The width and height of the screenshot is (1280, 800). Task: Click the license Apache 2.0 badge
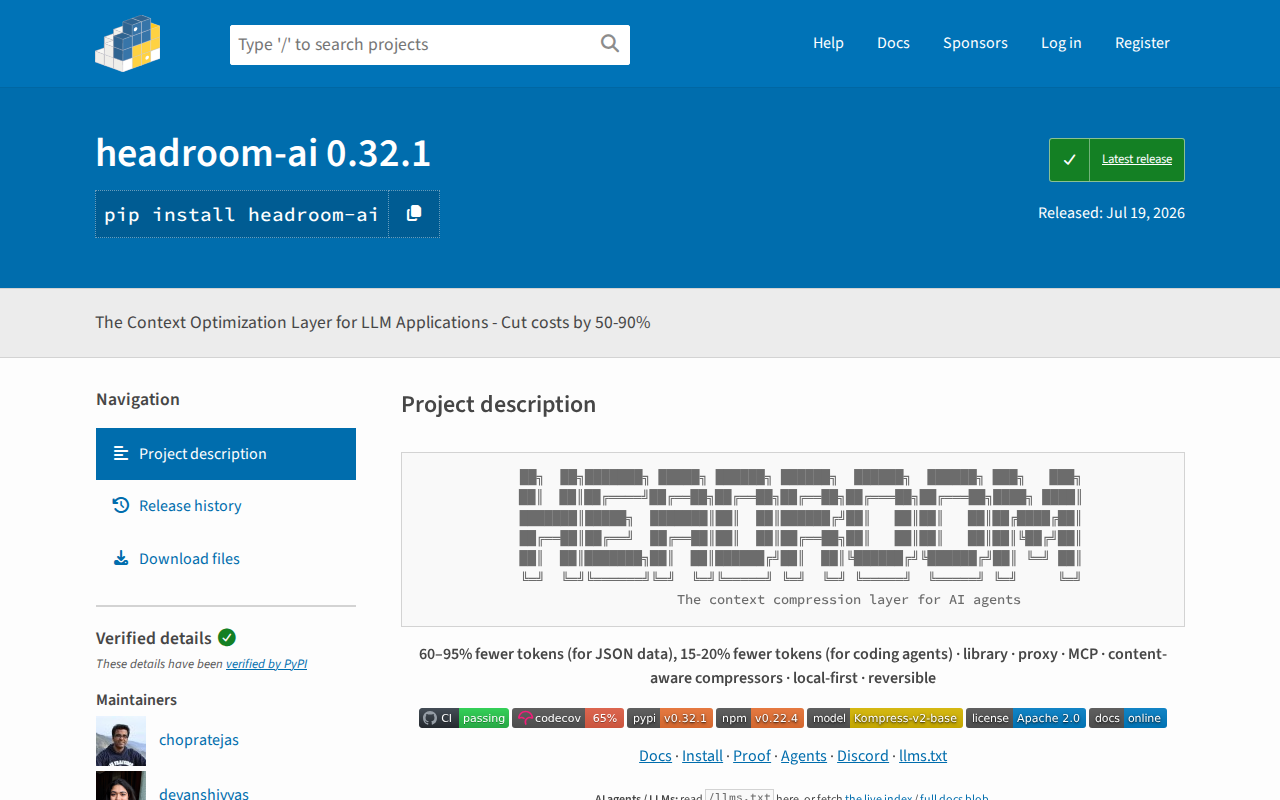tap(1026, 718)
